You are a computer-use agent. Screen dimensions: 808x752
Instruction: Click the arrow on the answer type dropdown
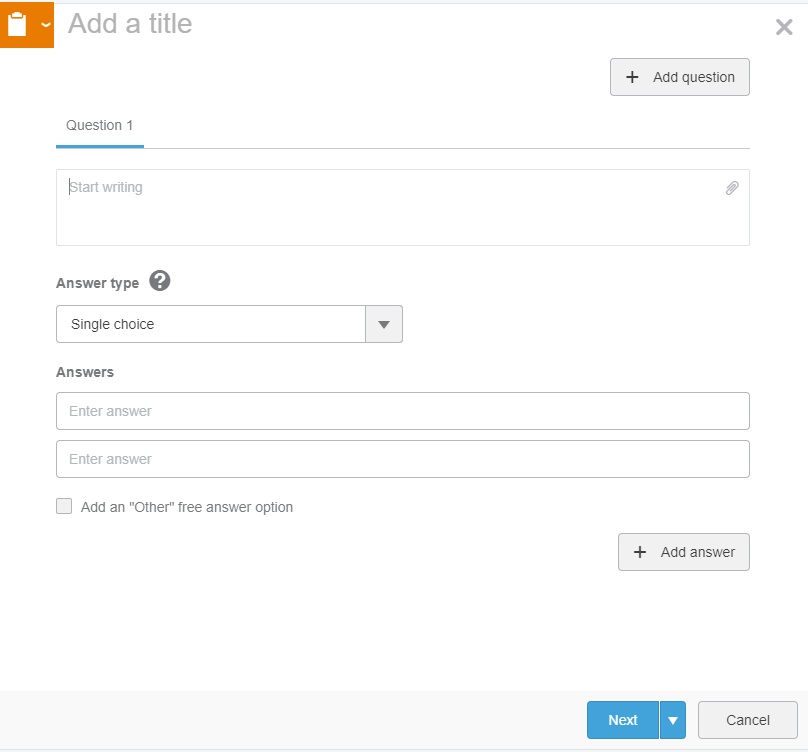coord(384,324)
